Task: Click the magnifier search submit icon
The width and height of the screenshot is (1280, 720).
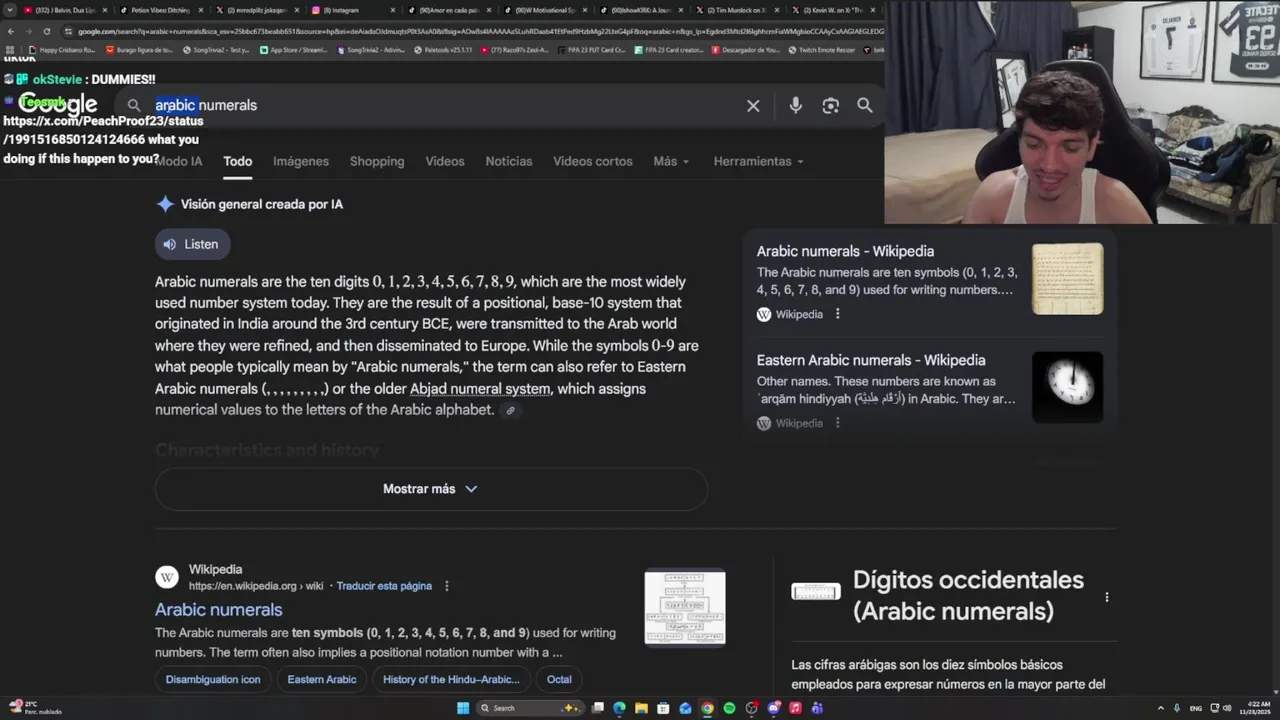Action: [865, 105]
